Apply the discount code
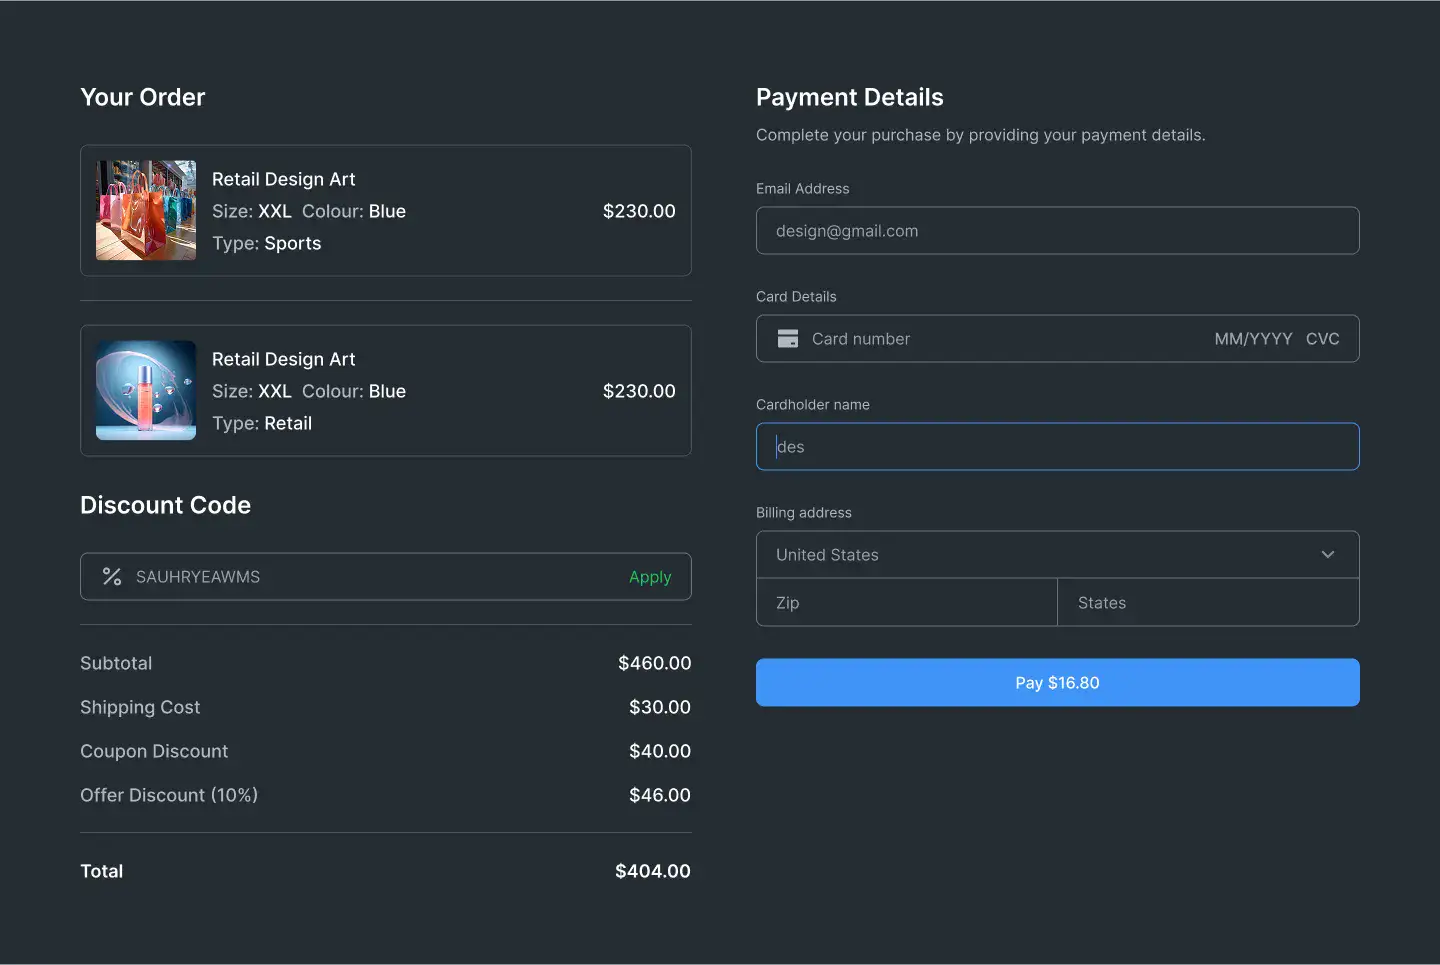Image resolution: width=1440 pixels, height=965 pixels. pos(650,577)
